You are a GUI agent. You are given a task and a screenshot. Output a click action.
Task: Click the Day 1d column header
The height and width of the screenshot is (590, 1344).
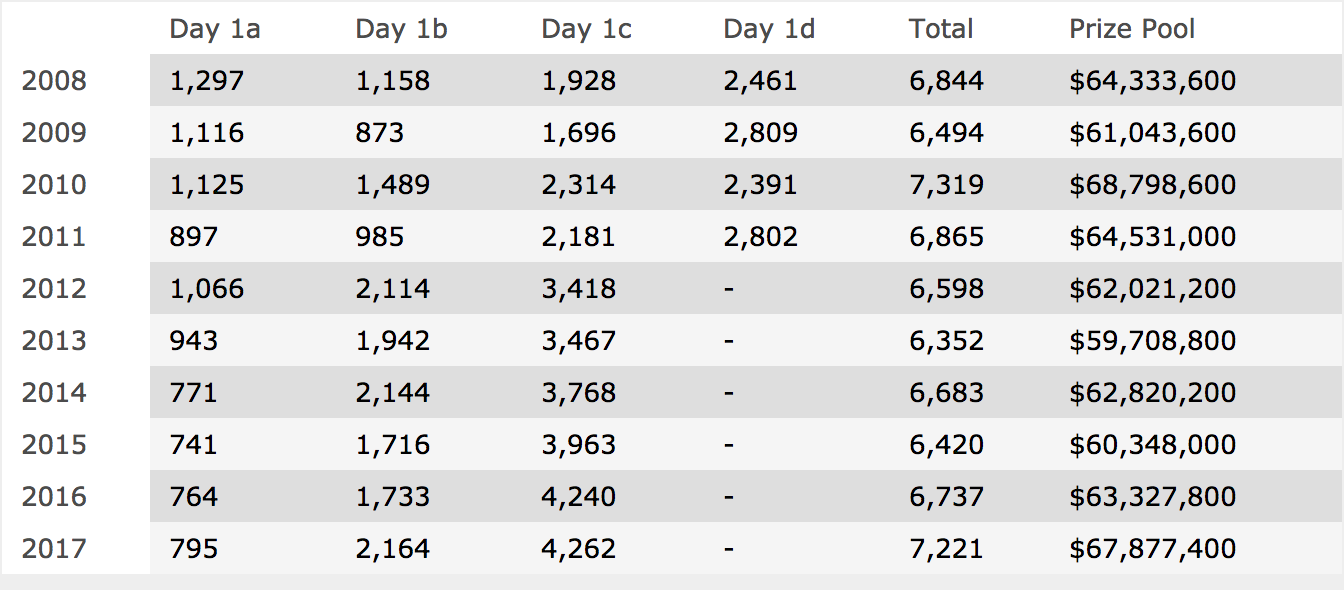769,29
